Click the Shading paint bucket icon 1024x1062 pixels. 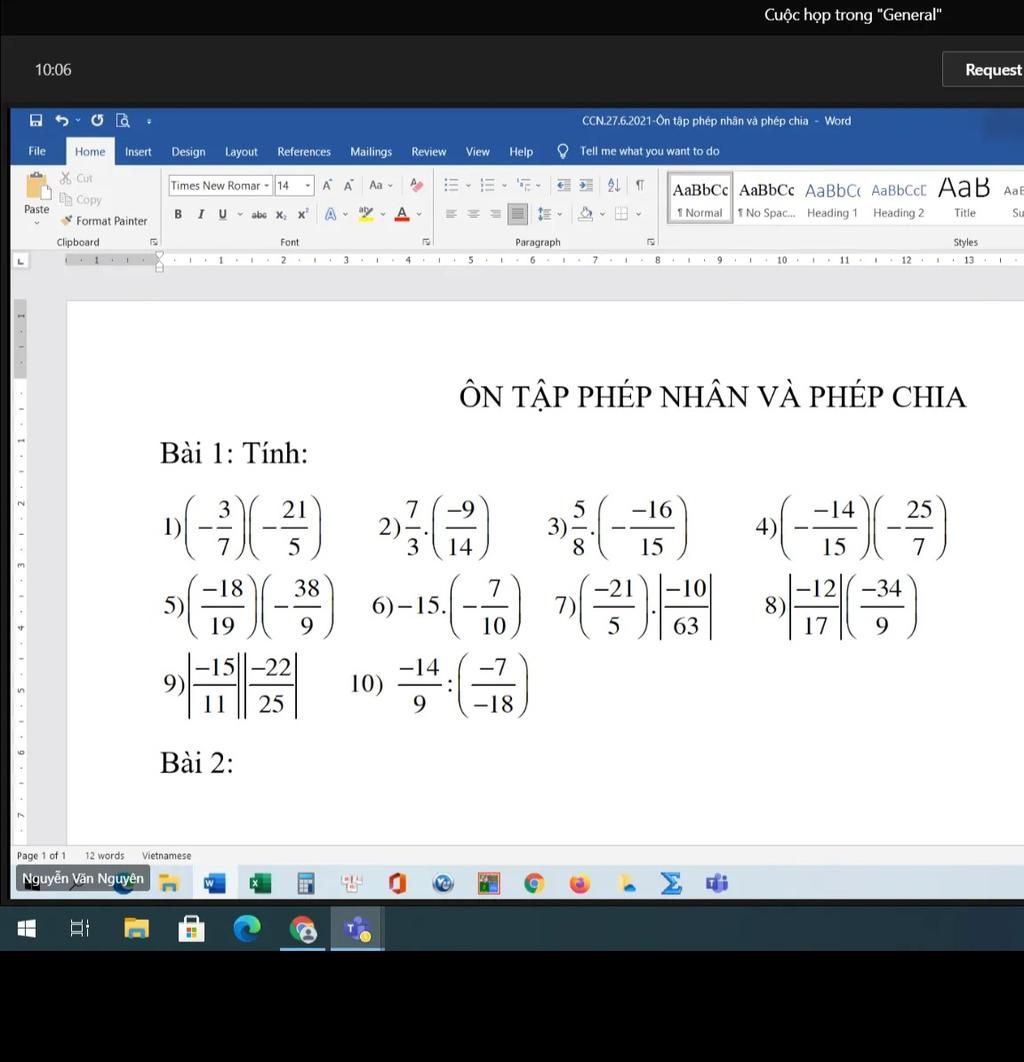(x=586, y=214)
